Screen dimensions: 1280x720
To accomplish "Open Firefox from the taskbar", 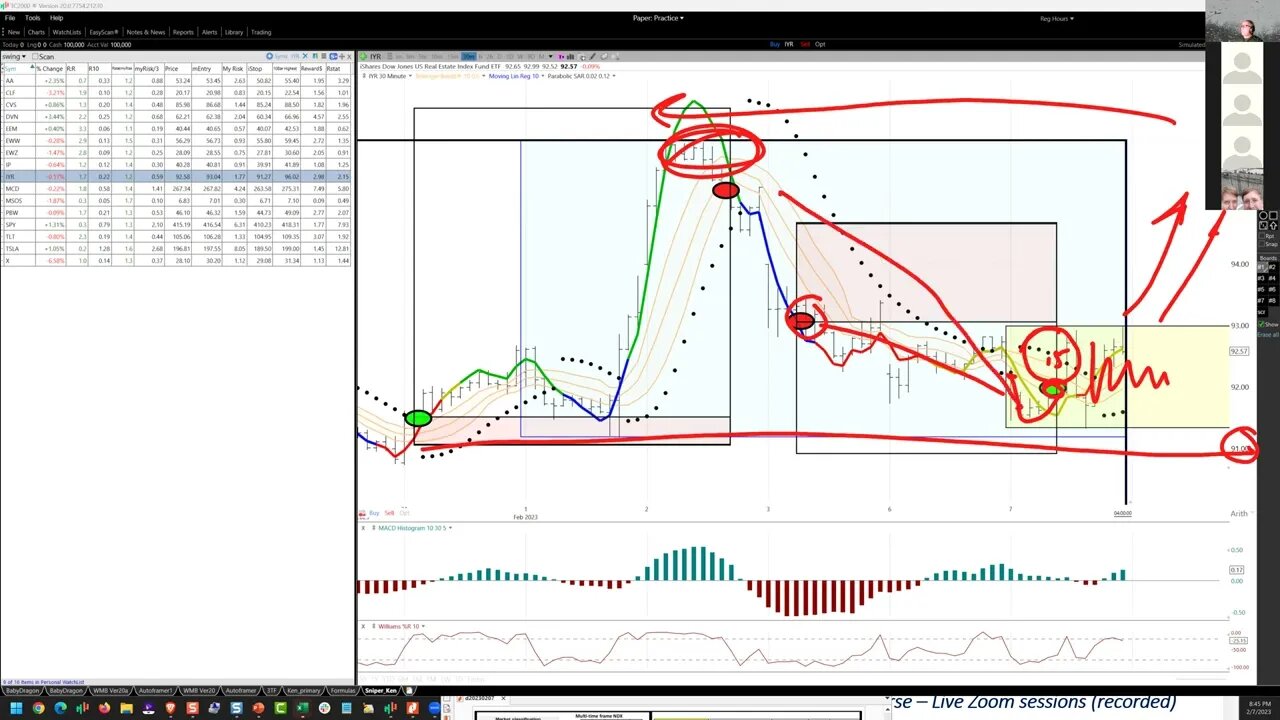I will (x=104, y=708).
